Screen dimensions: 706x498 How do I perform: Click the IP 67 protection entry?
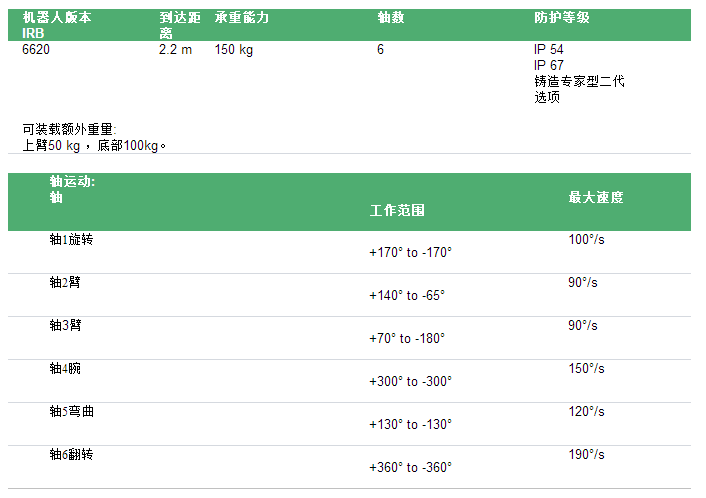coord(549,65)
